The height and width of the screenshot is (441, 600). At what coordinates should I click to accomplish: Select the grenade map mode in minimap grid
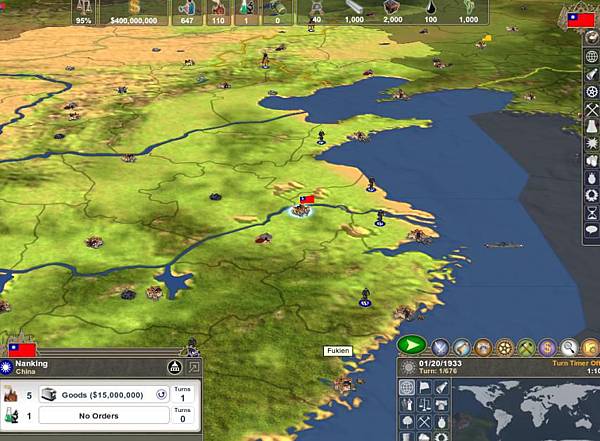442,422
